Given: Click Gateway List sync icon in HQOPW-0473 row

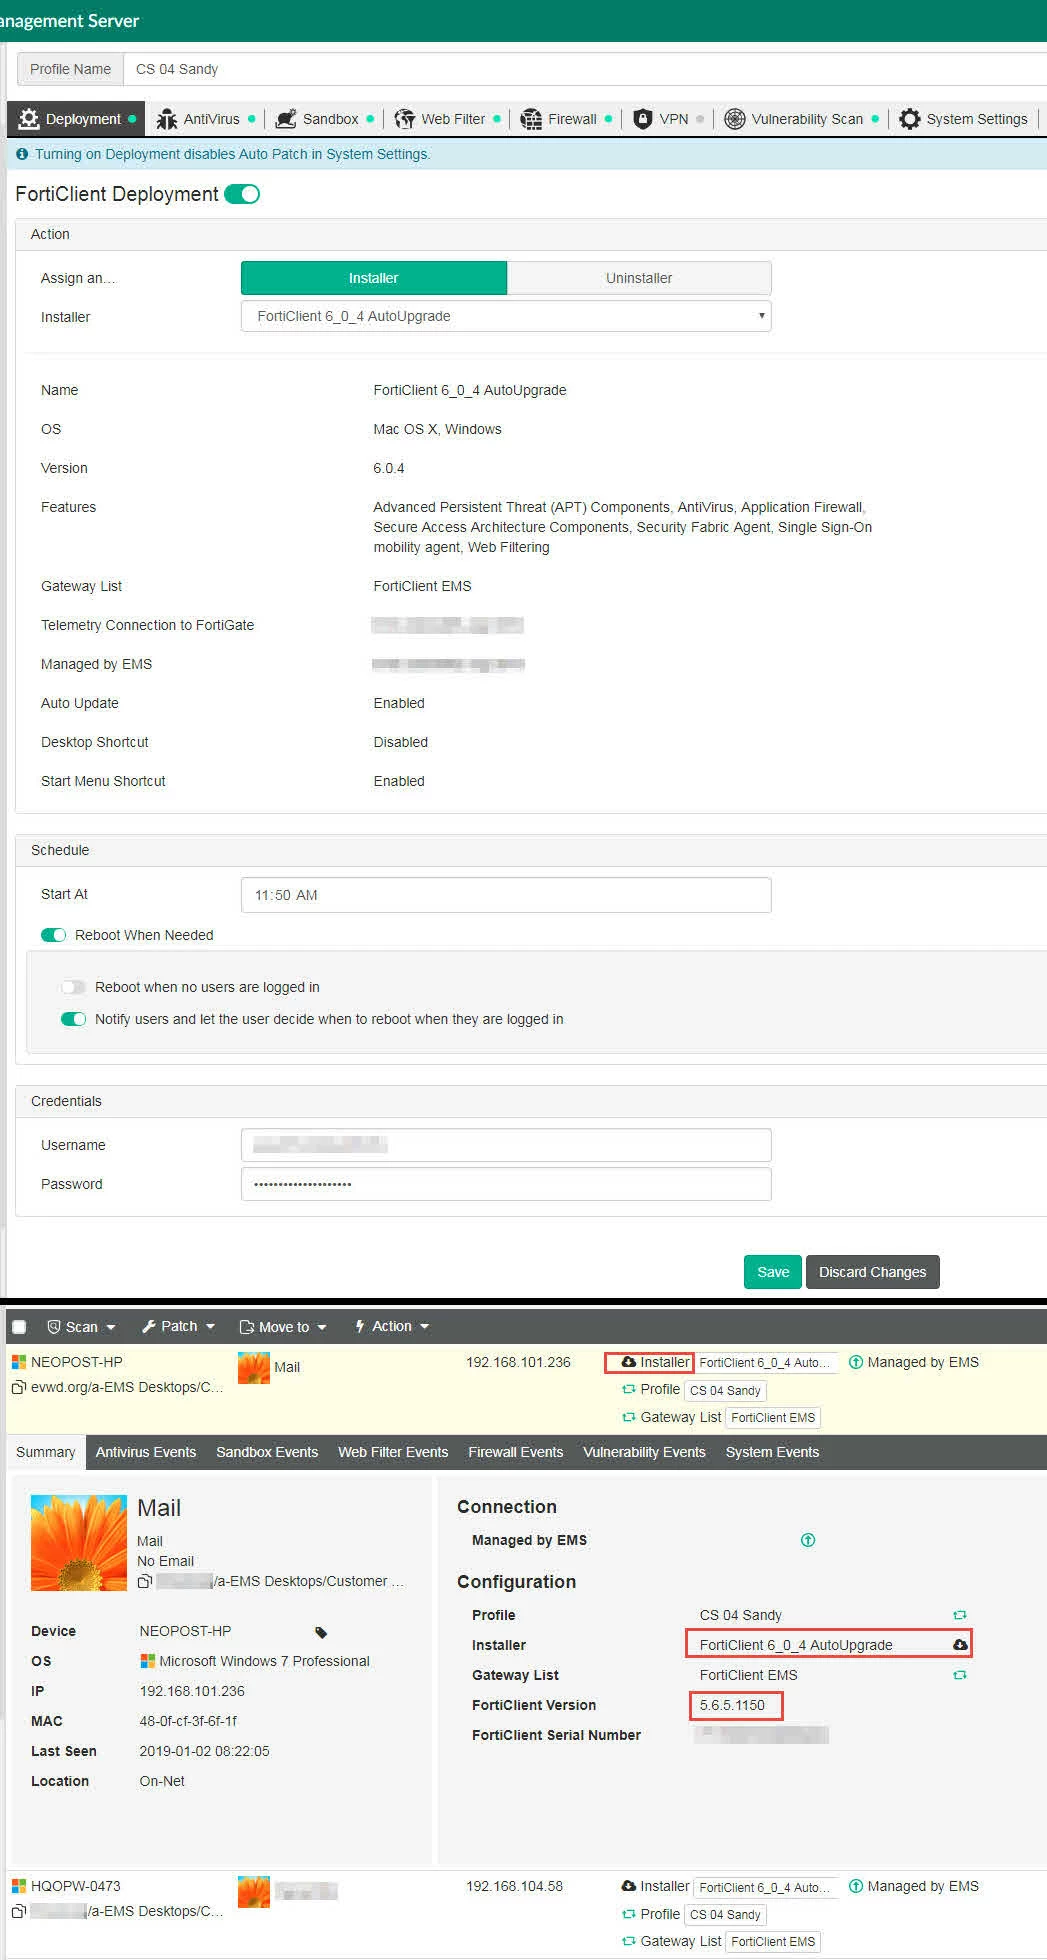Looking at the screenshot, I should pyautogui.click(x=629, y=1941).
